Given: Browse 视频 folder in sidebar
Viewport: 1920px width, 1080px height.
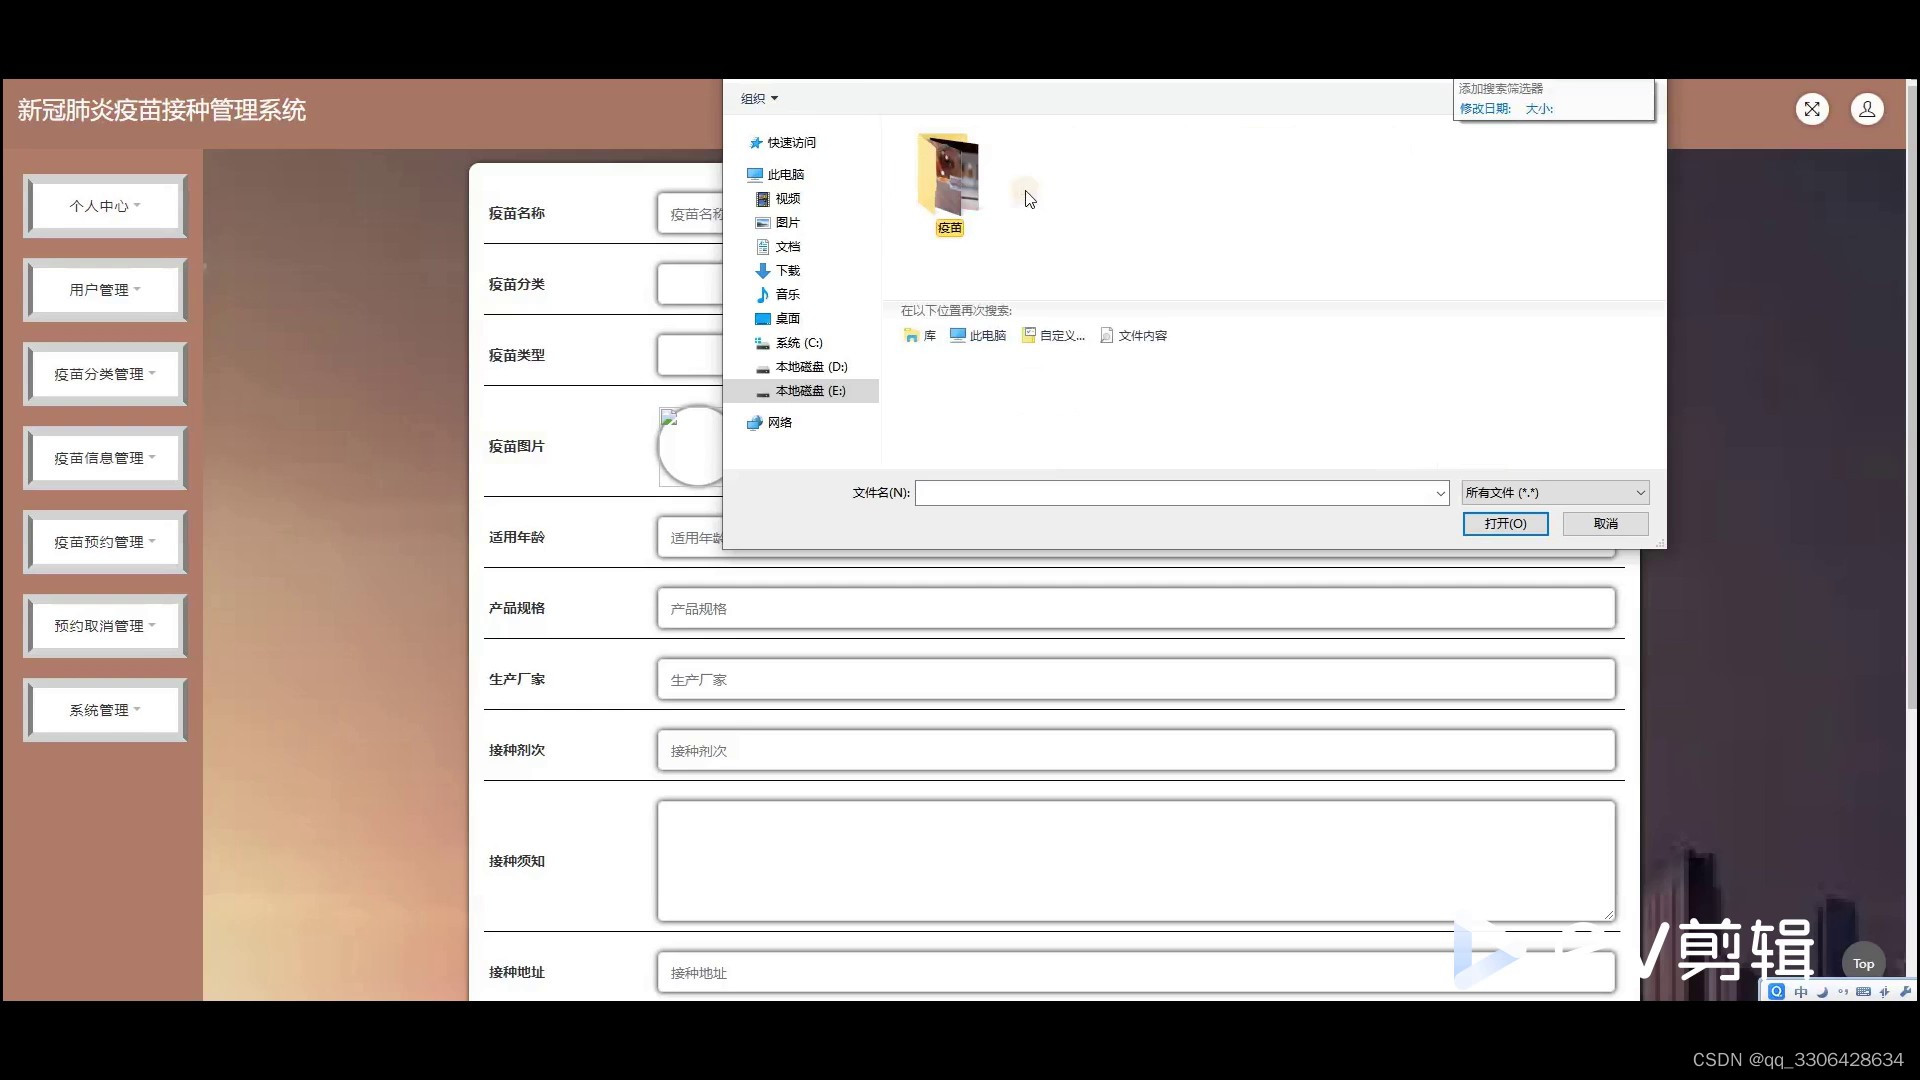Looking at the screenshot, I should [x=787, y=198].
